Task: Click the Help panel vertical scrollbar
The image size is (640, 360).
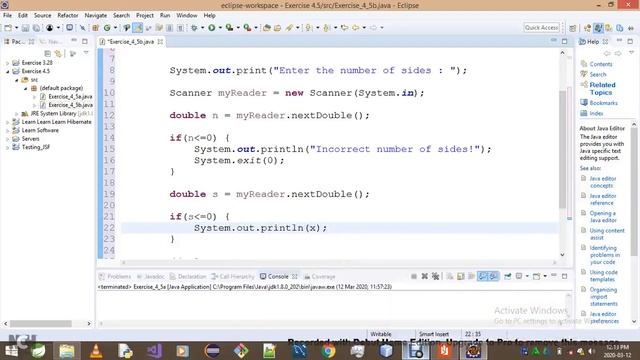Action: [634, 192]
